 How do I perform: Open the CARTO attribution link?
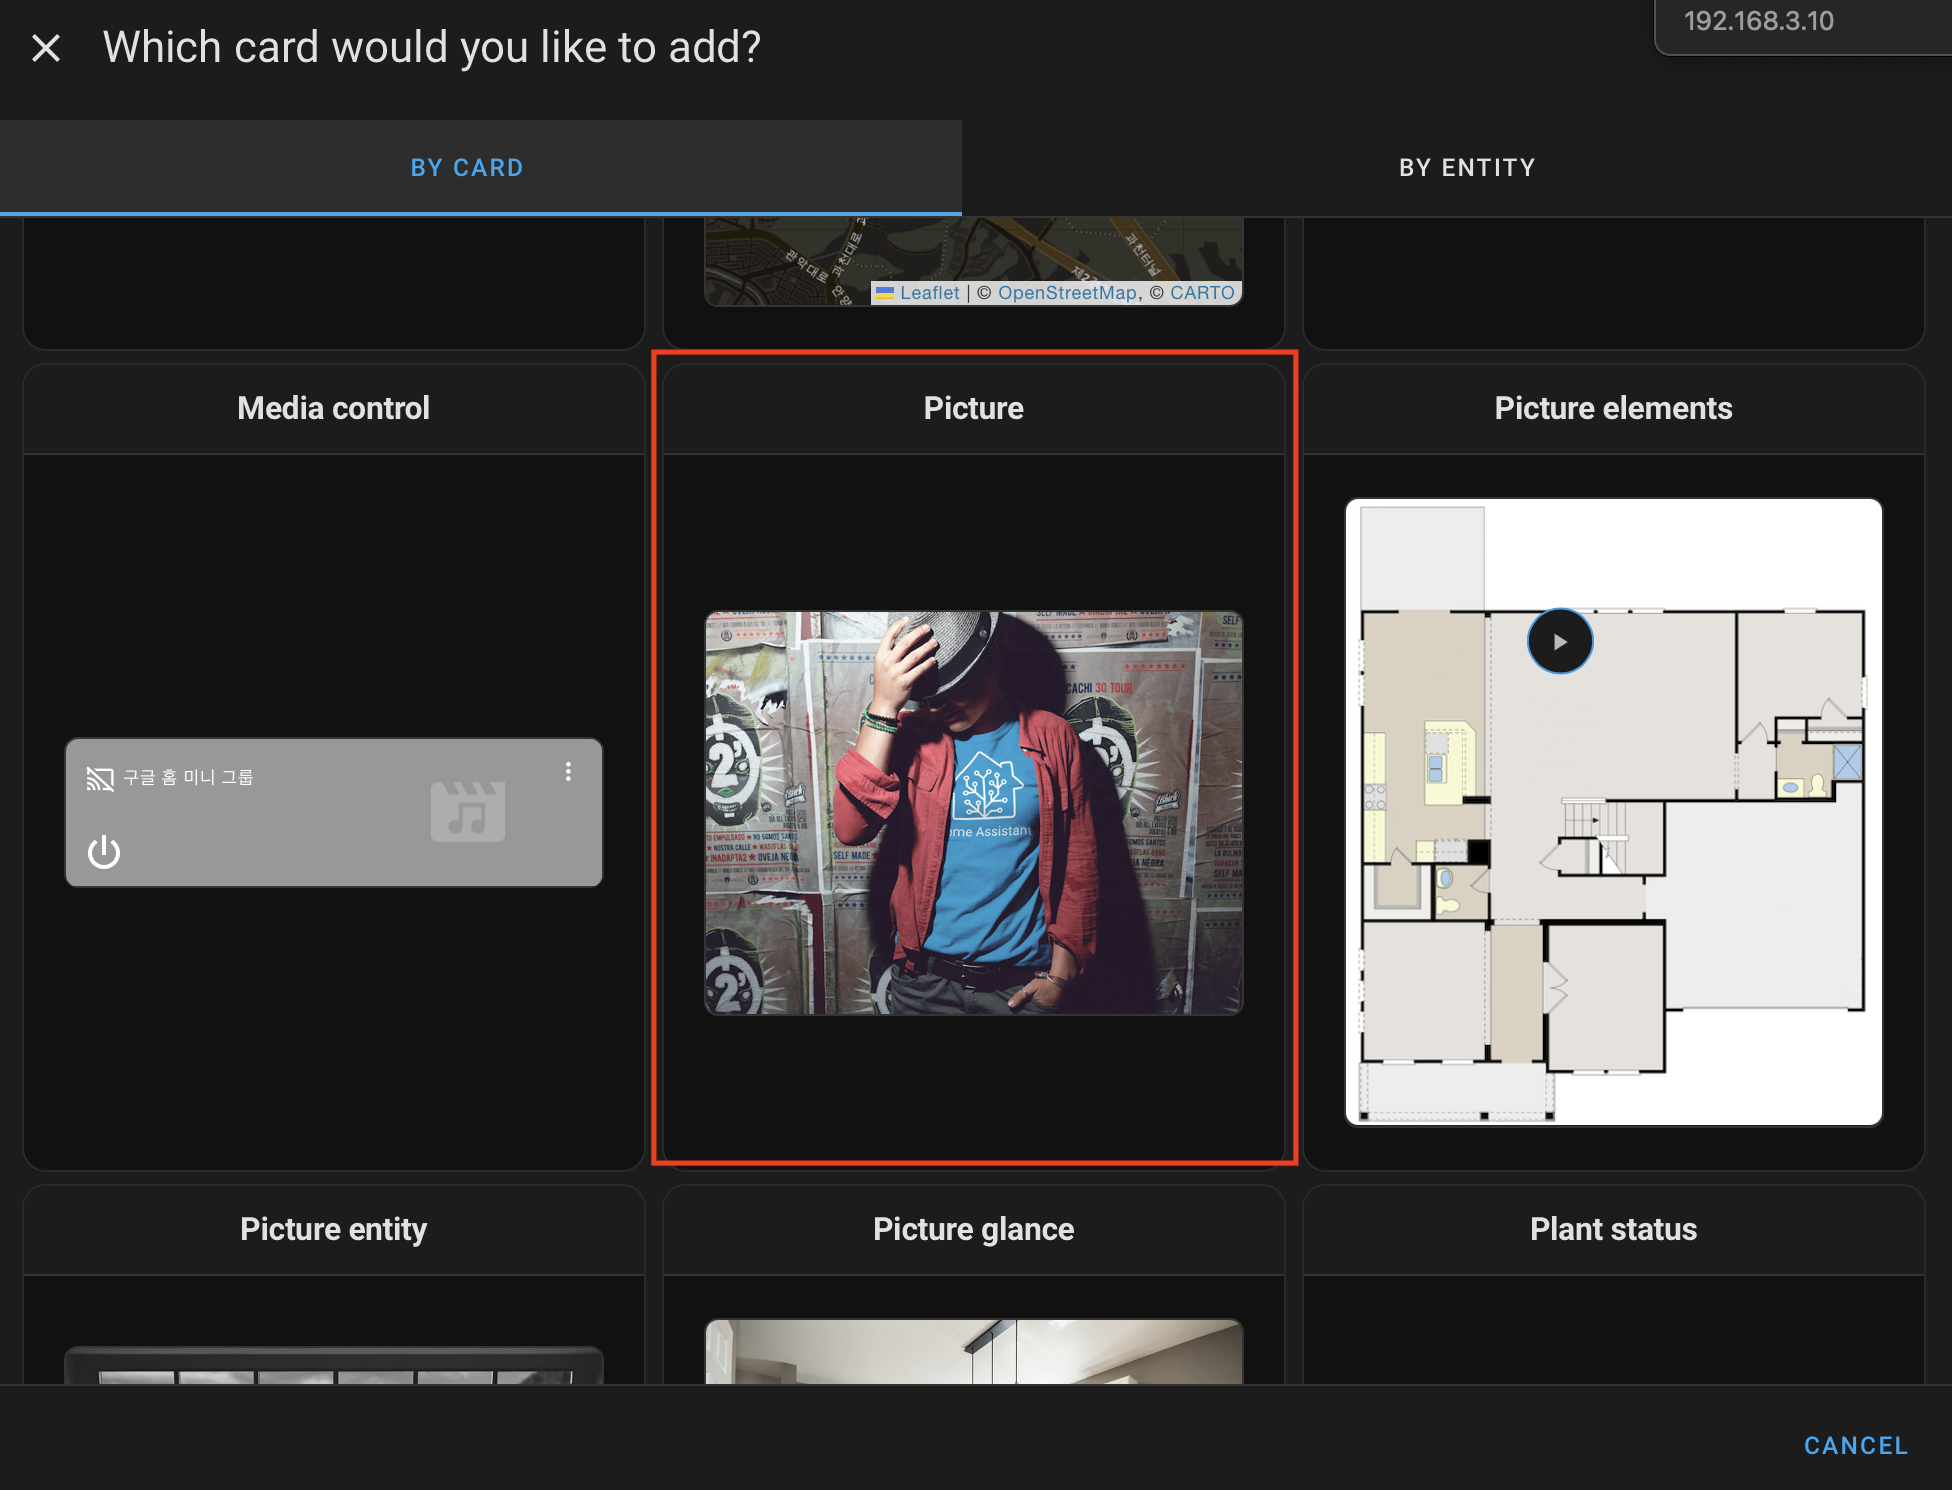pos(1201,293)
